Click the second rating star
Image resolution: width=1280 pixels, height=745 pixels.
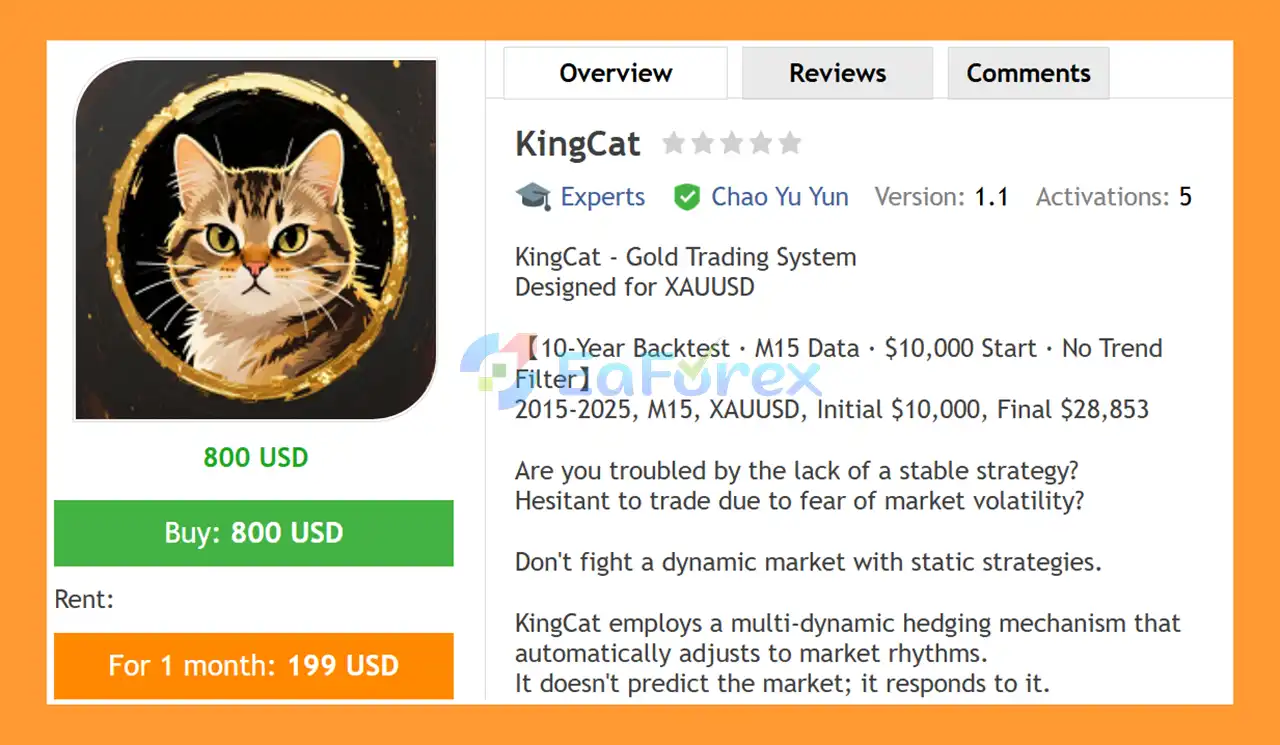pos(703,144)
